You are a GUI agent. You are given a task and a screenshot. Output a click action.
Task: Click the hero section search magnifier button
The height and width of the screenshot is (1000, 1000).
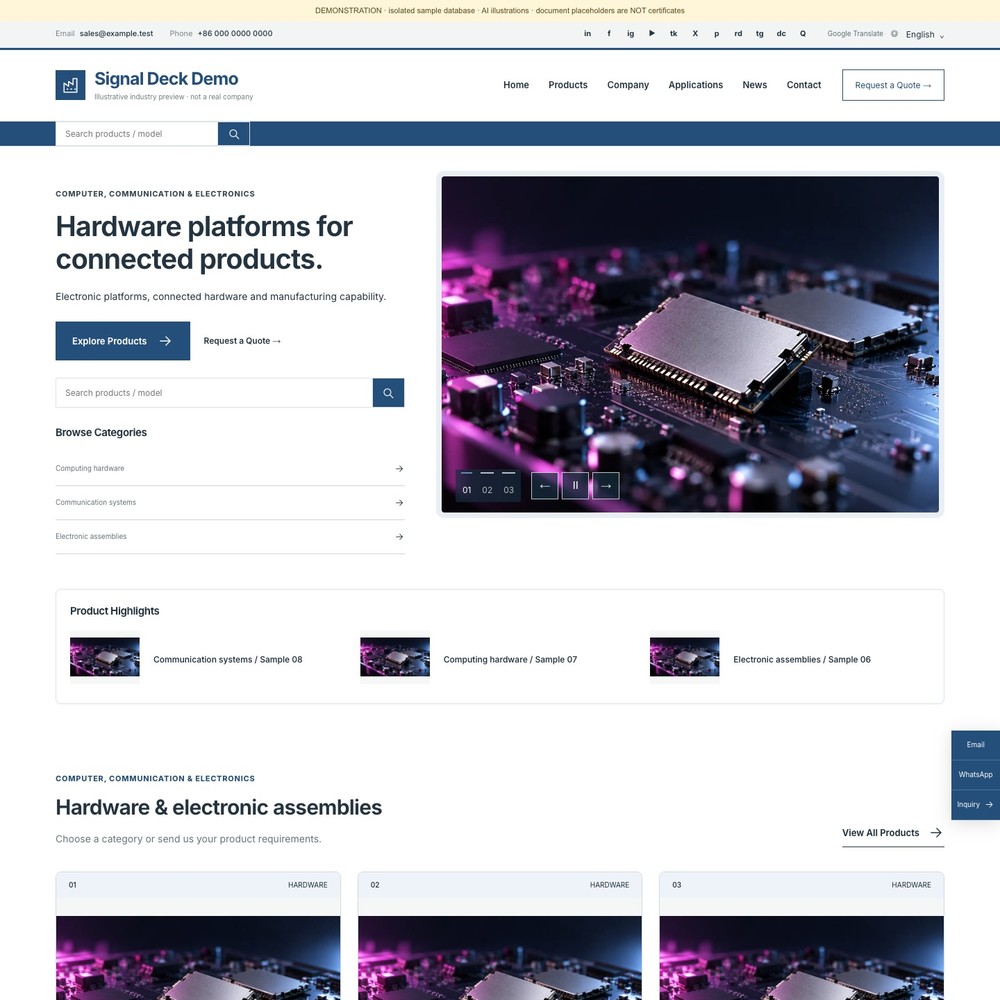tap(388, 393)
